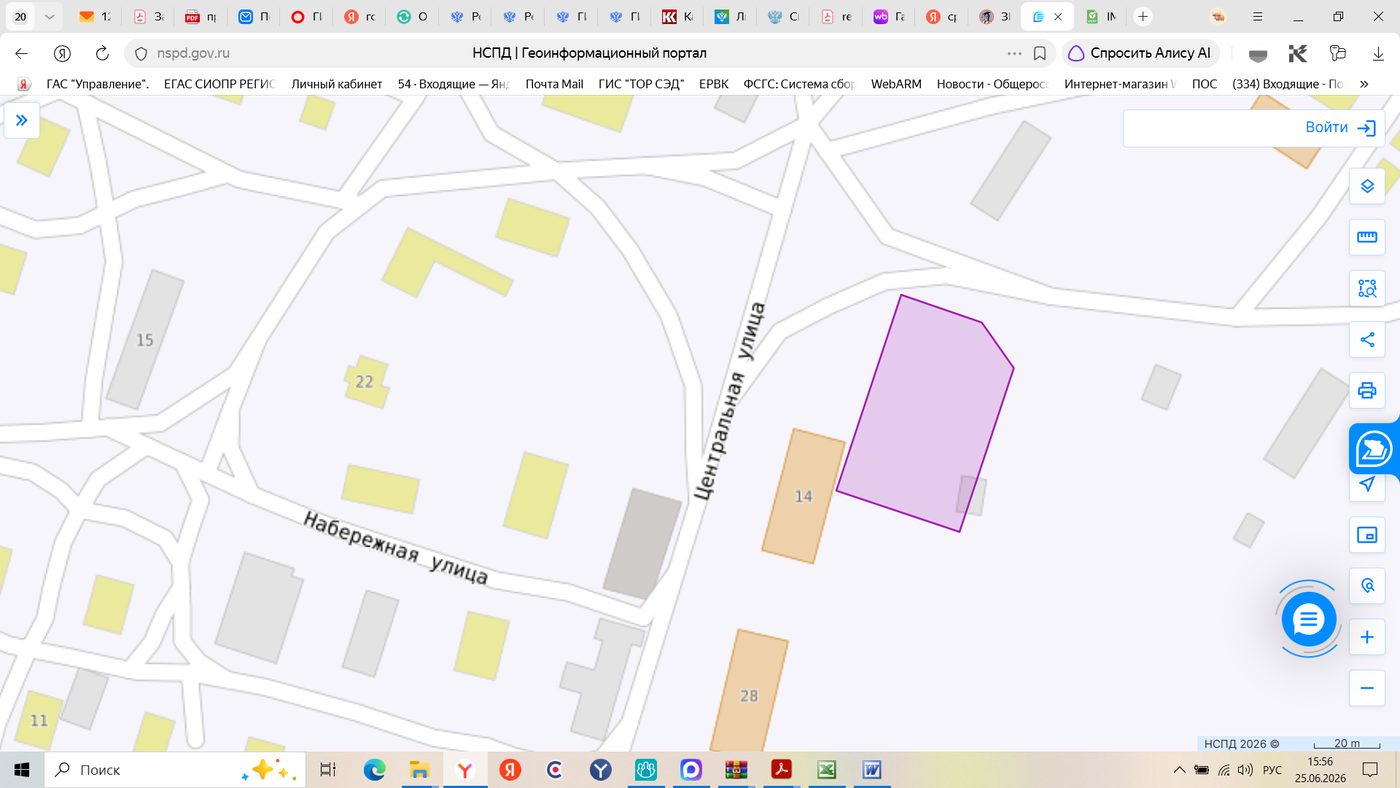Click the share map icon
Viewport: 1400px width, 788px height.
click(x=1367, y=339)
